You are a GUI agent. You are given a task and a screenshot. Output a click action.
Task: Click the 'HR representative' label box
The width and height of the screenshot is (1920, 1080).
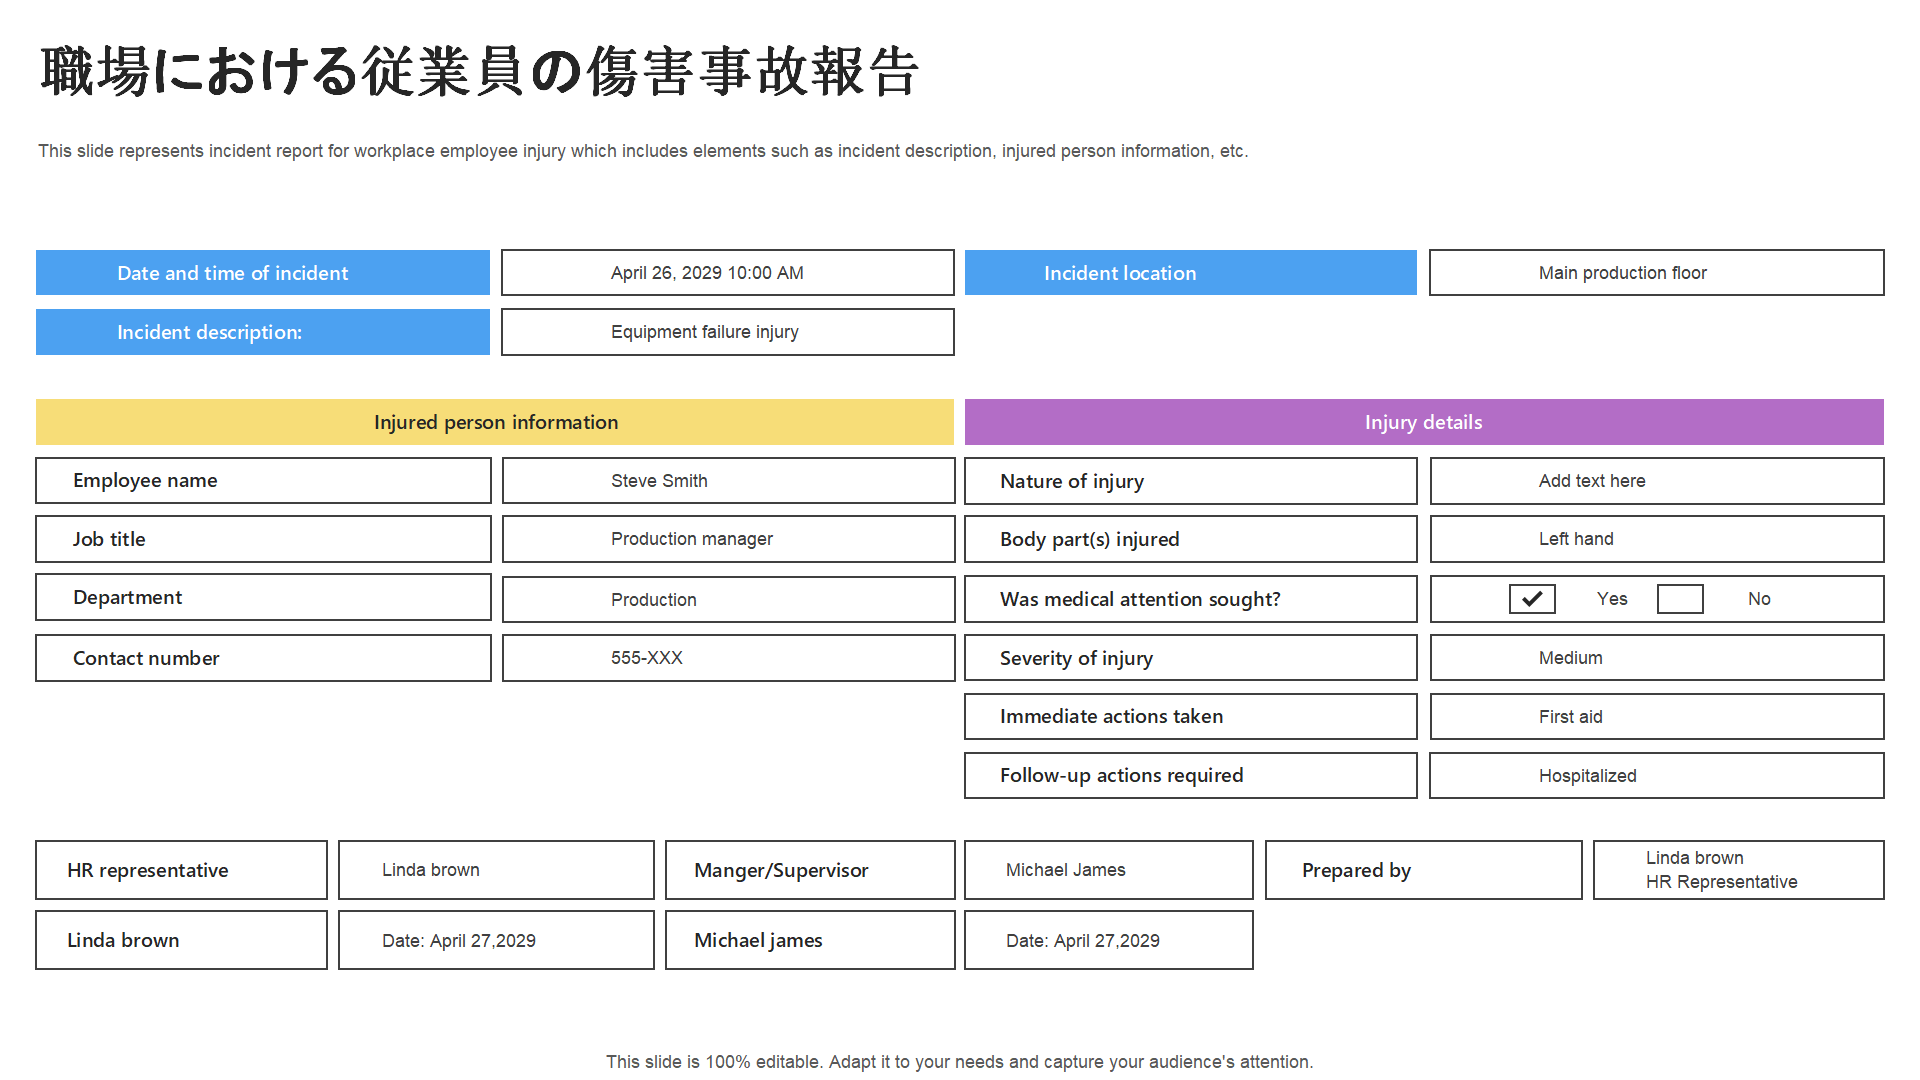[x=181, y=870]
